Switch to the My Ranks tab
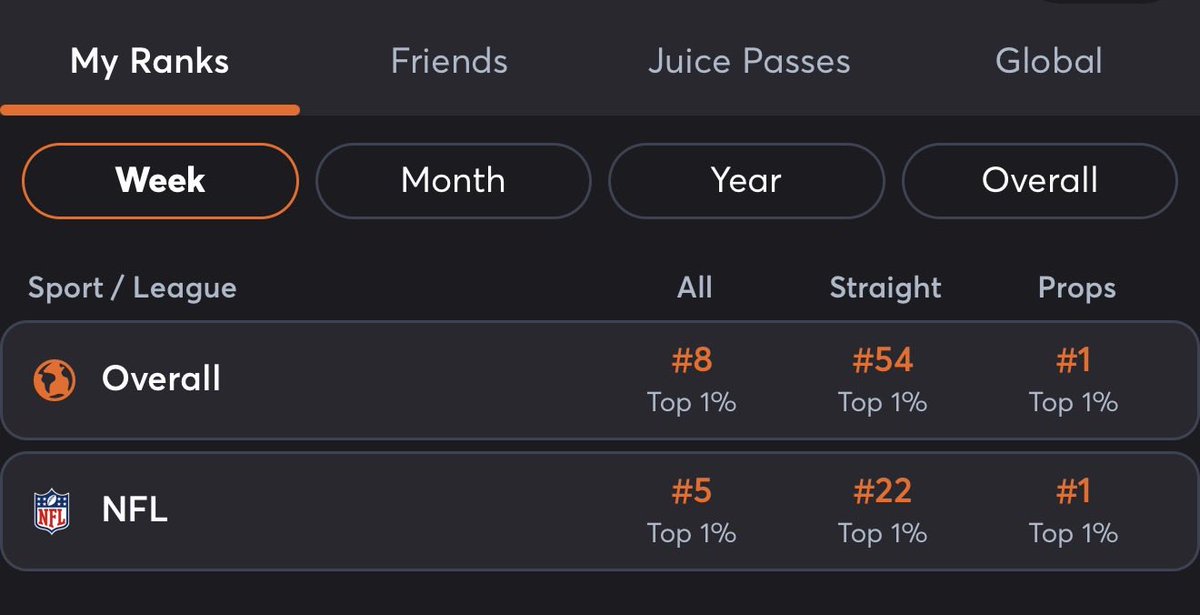The width and height of the screenshot is (1200, 615). [x=150, y=61]
